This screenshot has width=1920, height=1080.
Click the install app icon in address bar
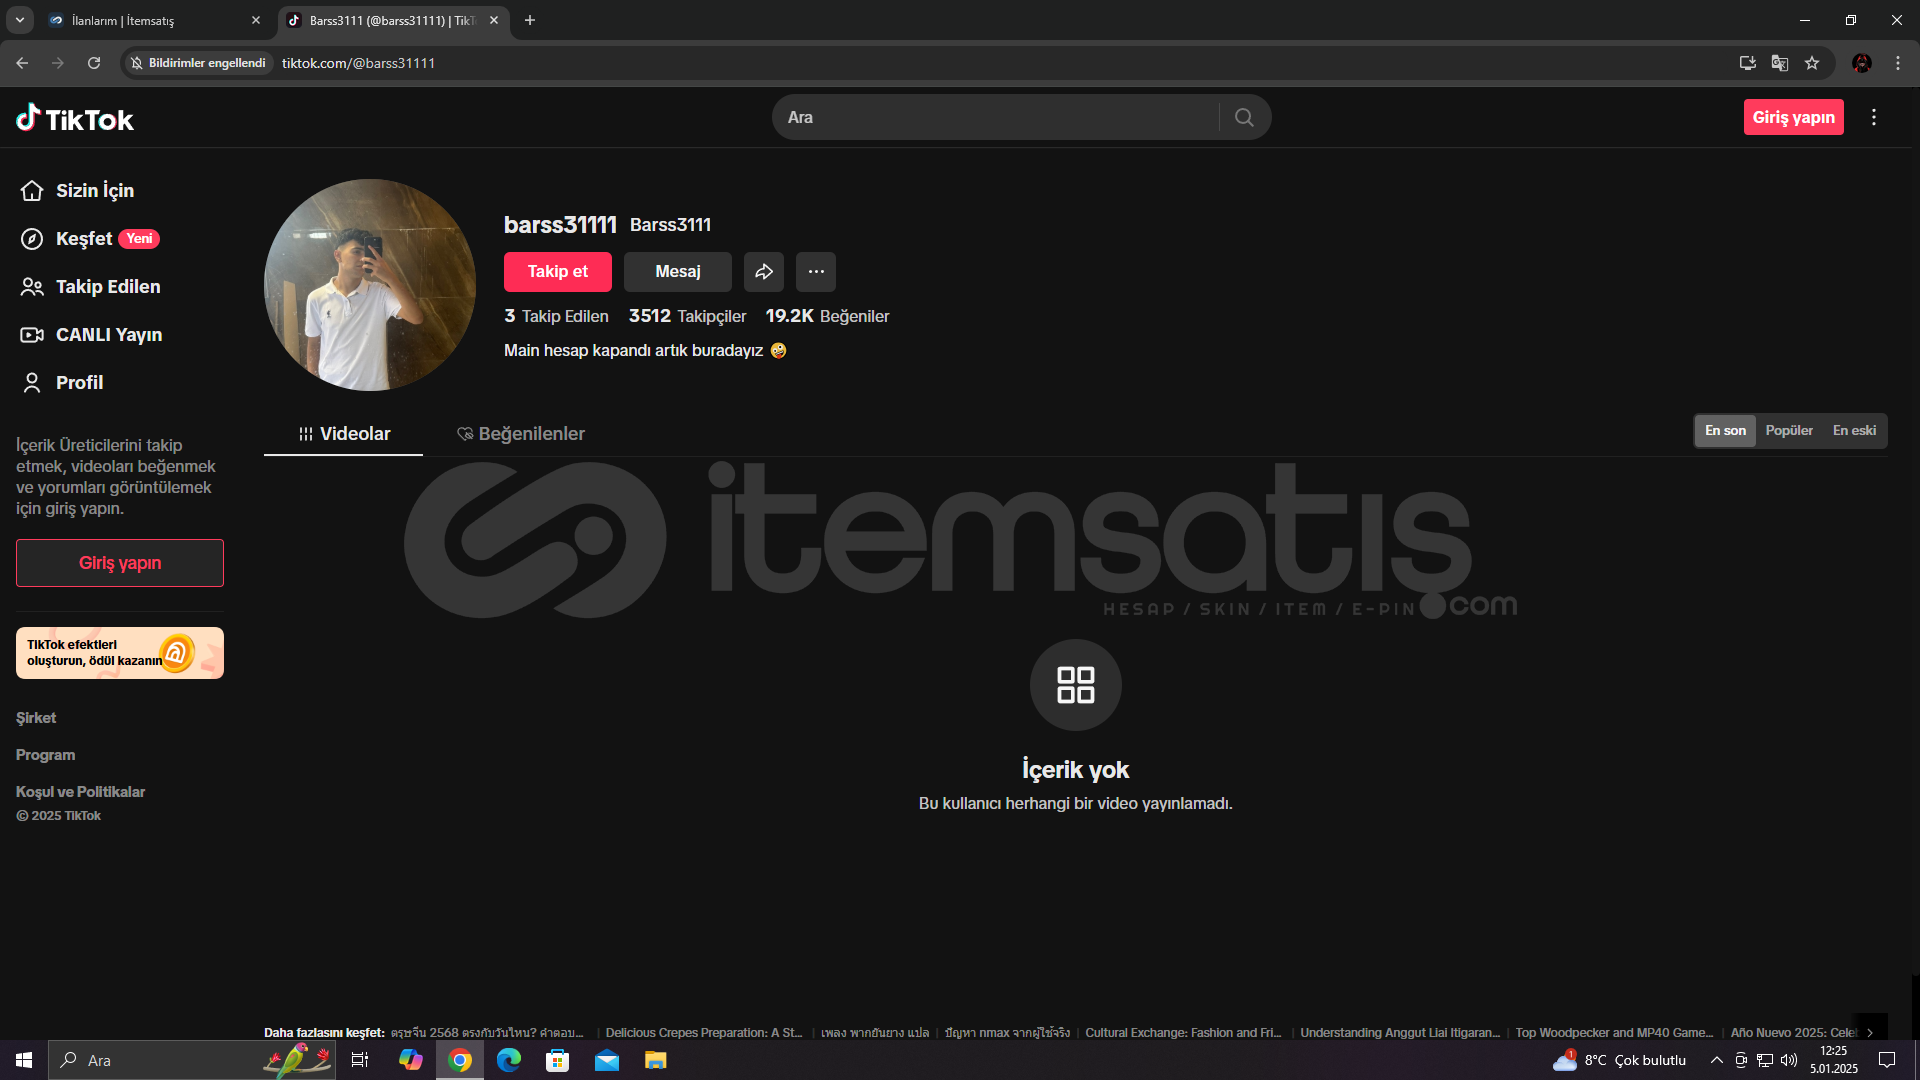coord(1748,63)
